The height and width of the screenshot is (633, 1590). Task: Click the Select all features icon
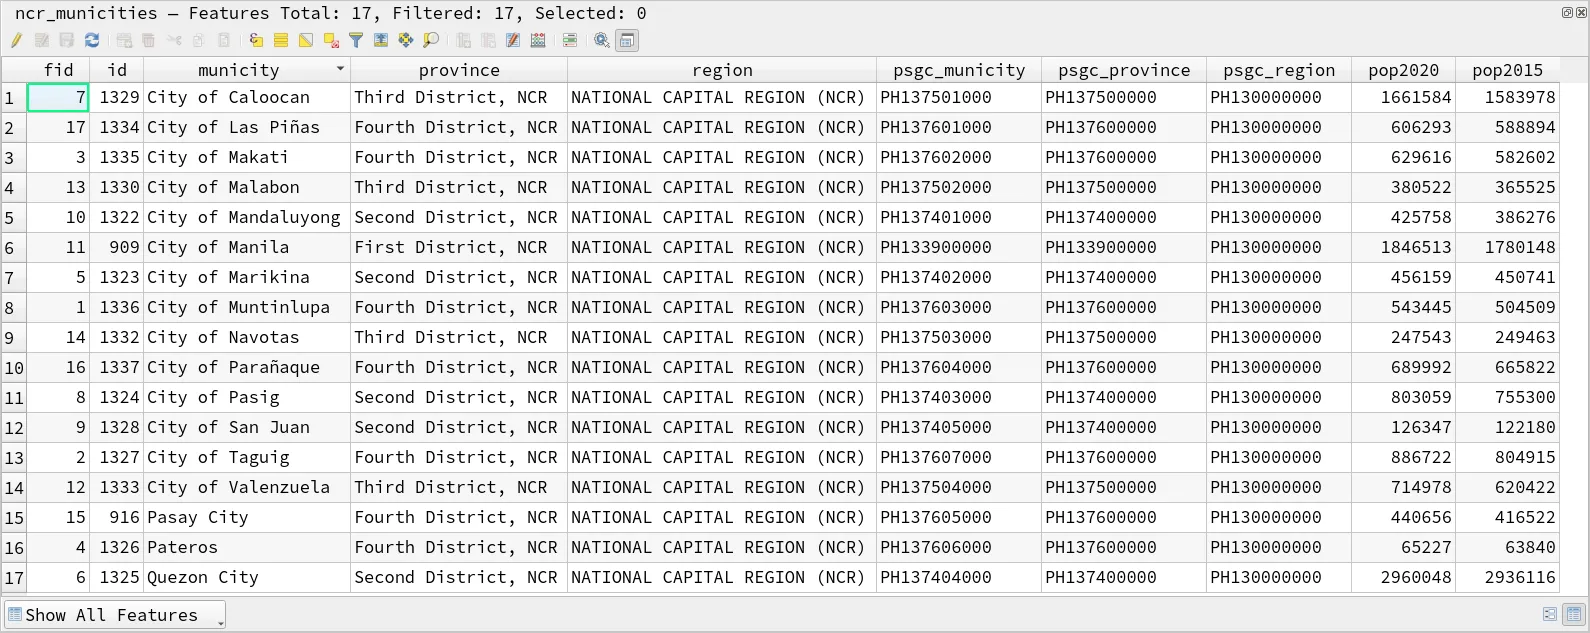pyautogui.click(x=281, y=40)
